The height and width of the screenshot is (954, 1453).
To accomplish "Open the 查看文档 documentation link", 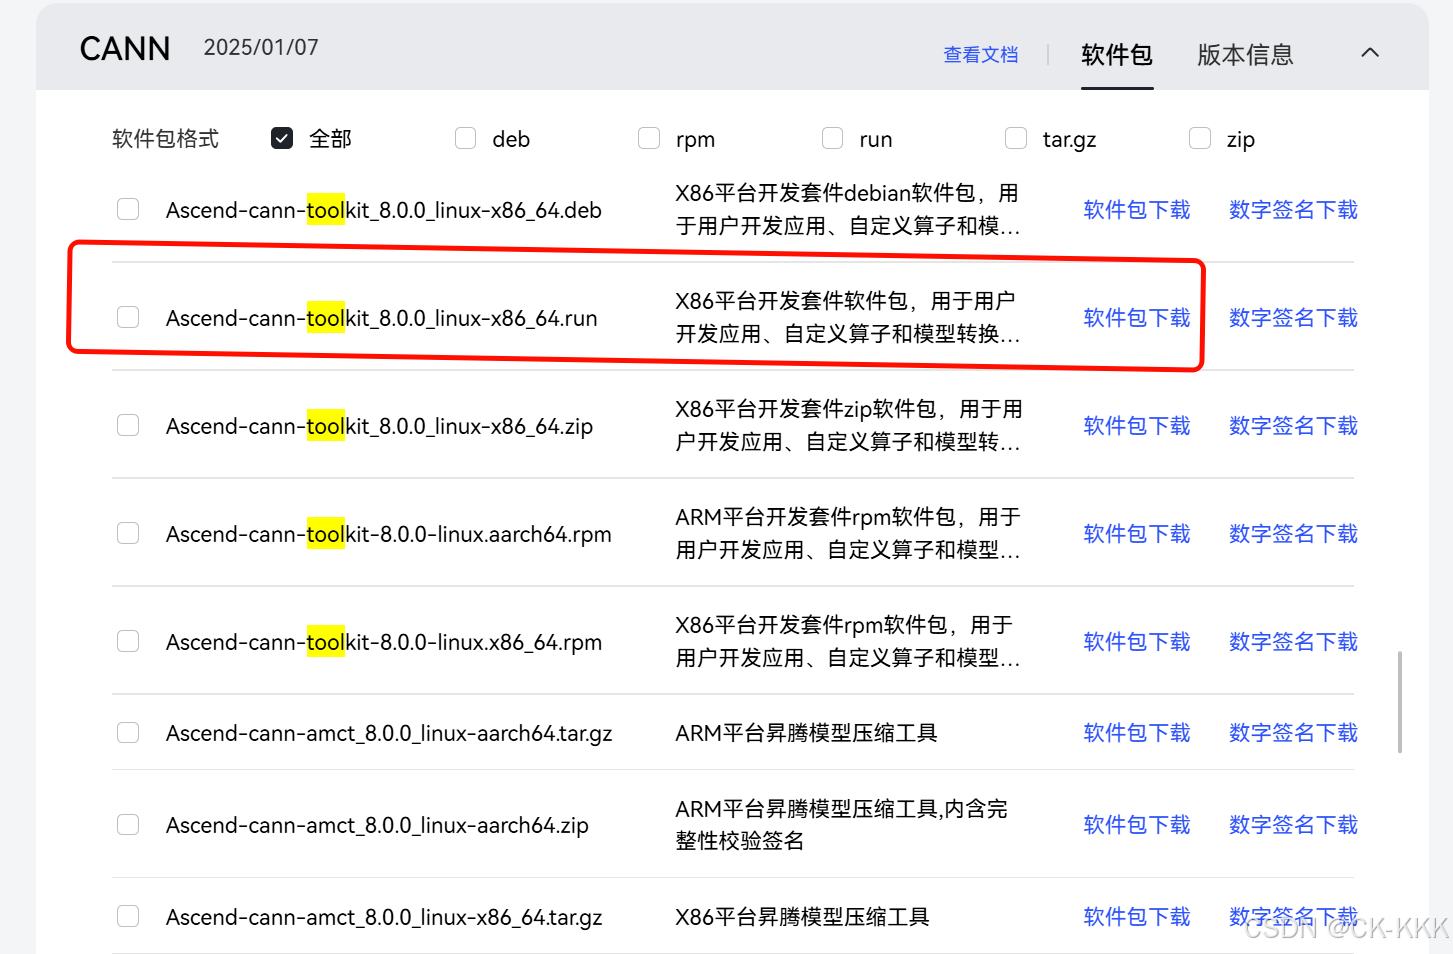I will click(980, 55).
